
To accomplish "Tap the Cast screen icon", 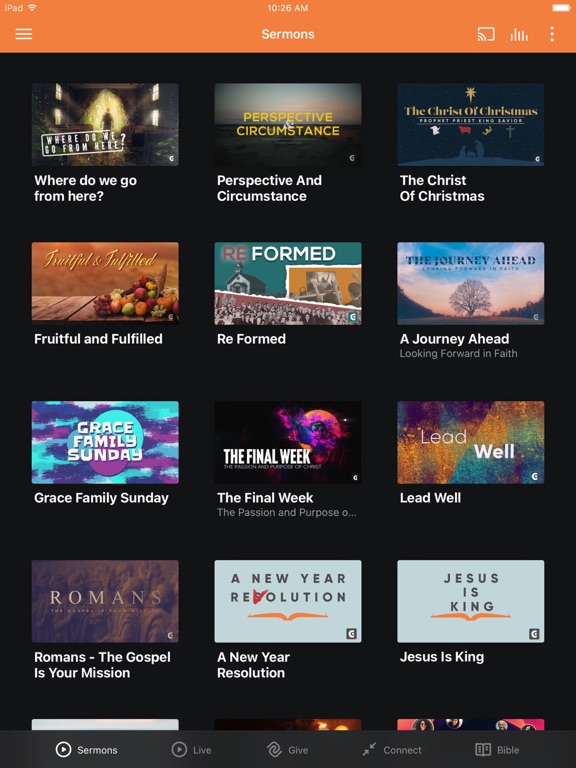I will [485, 34].
